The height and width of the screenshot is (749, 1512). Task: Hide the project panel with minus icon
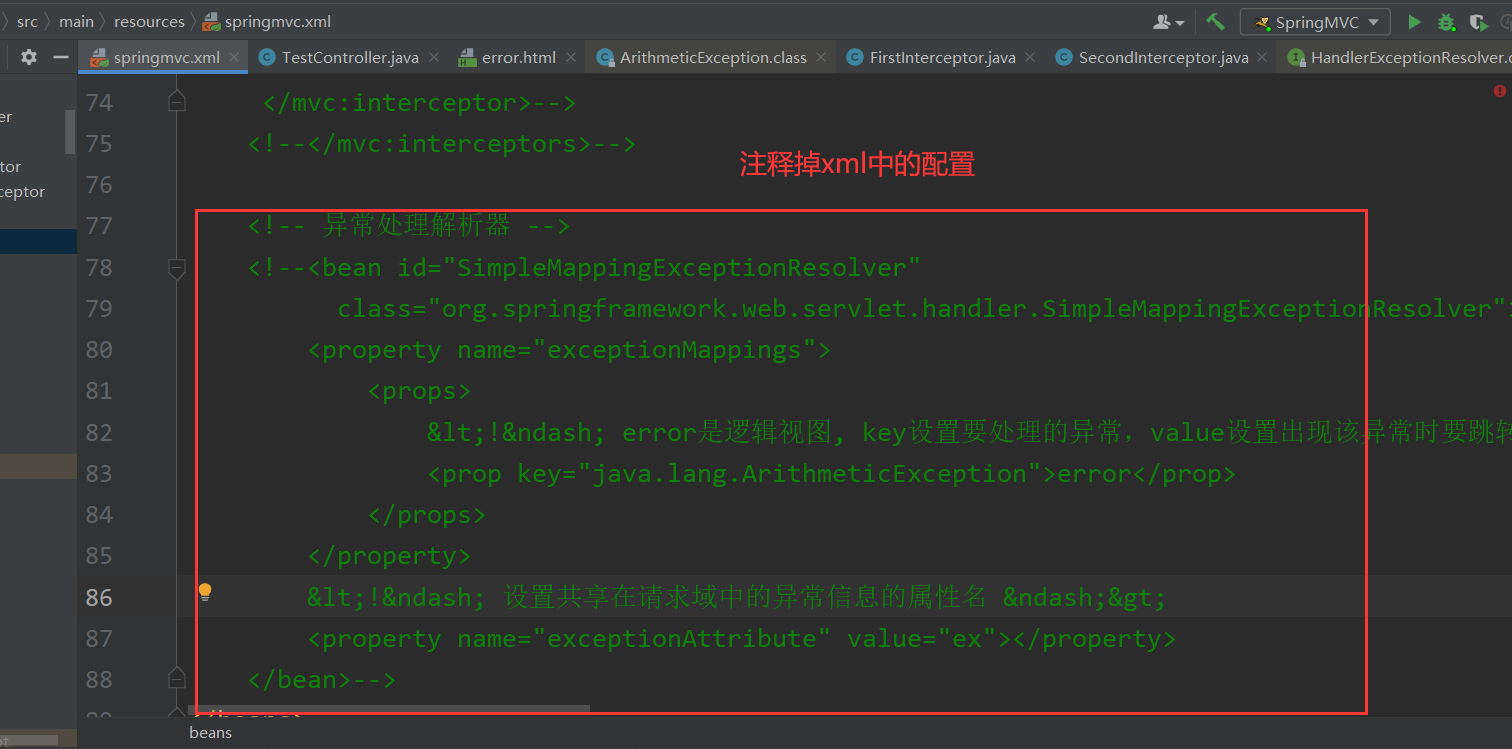click(60, 57)
